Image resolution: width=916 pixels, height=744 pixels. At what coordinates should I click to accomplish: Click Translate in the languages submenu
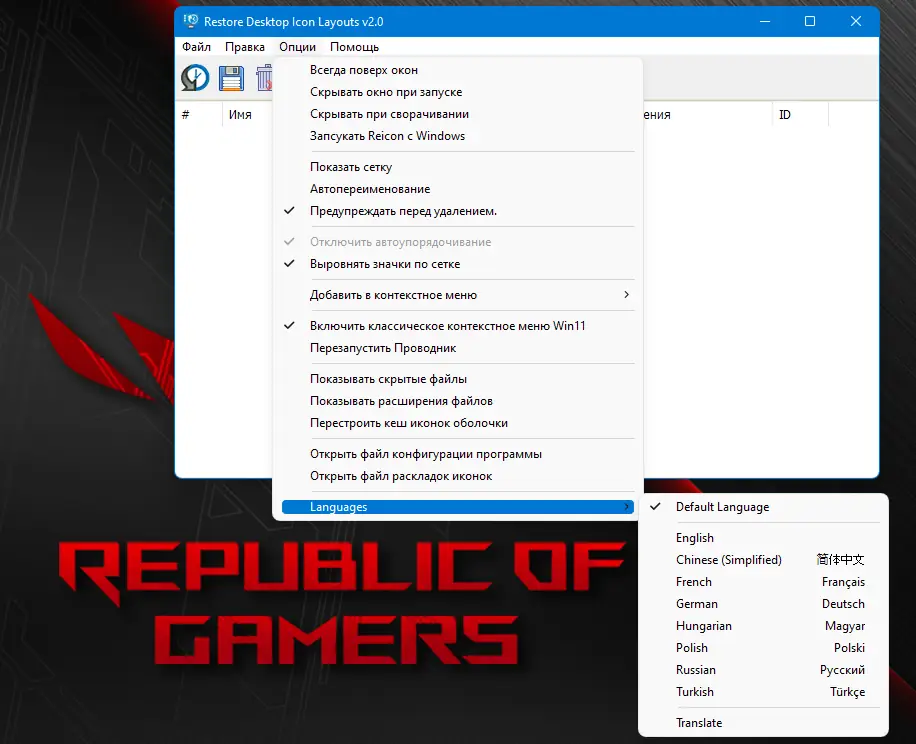click(764, 723)
